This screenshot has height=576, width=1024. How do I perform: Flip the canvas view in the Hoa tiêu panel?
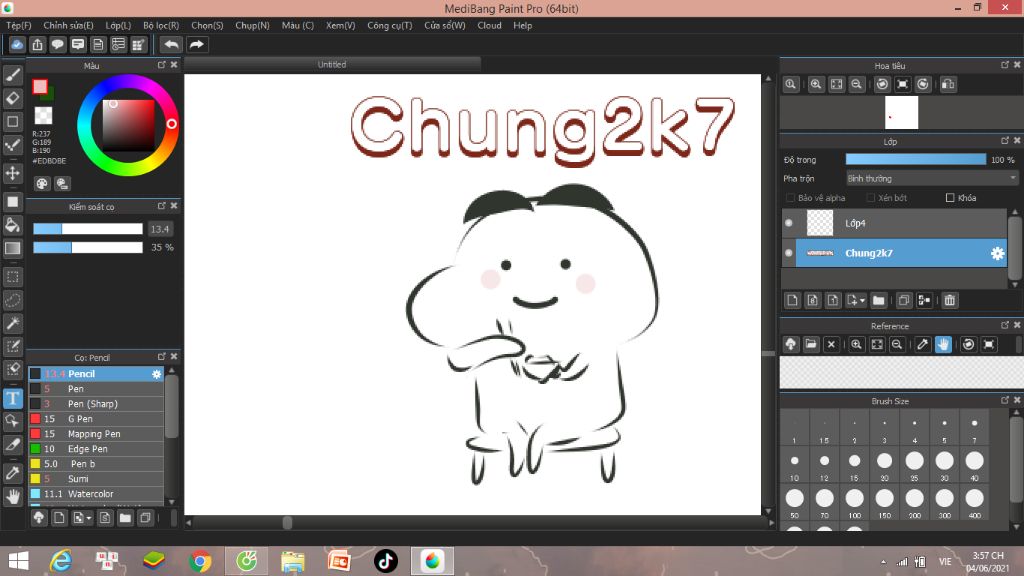tap(948, 84)
